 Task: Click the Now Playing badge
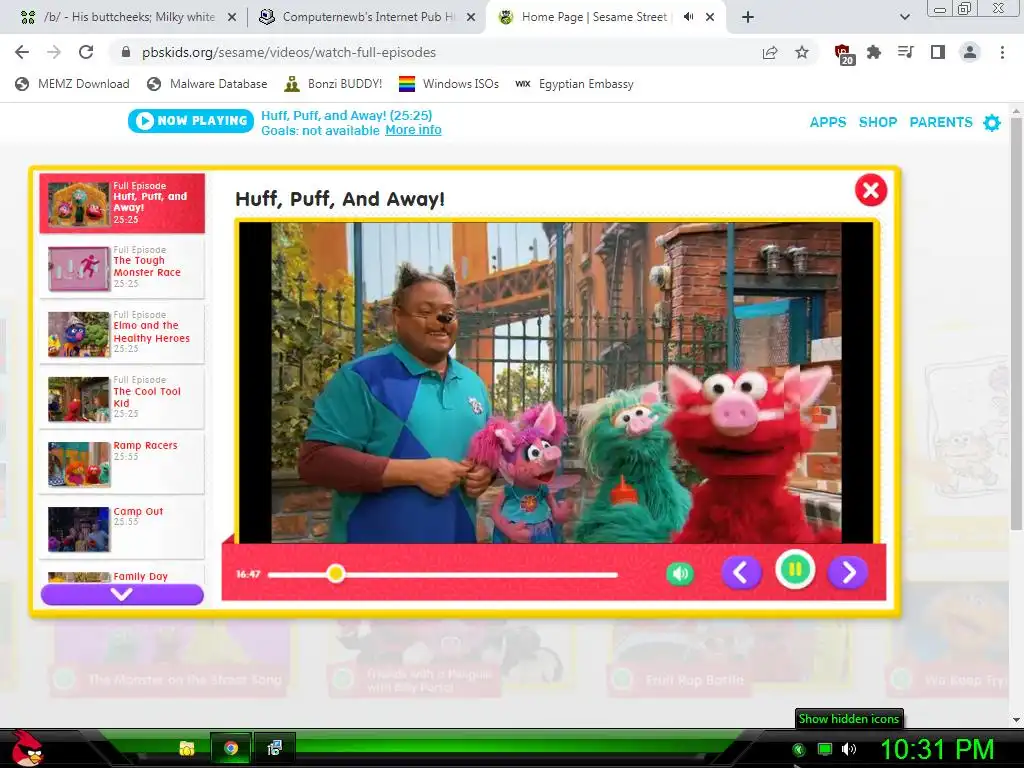click(x=191, y=121)
